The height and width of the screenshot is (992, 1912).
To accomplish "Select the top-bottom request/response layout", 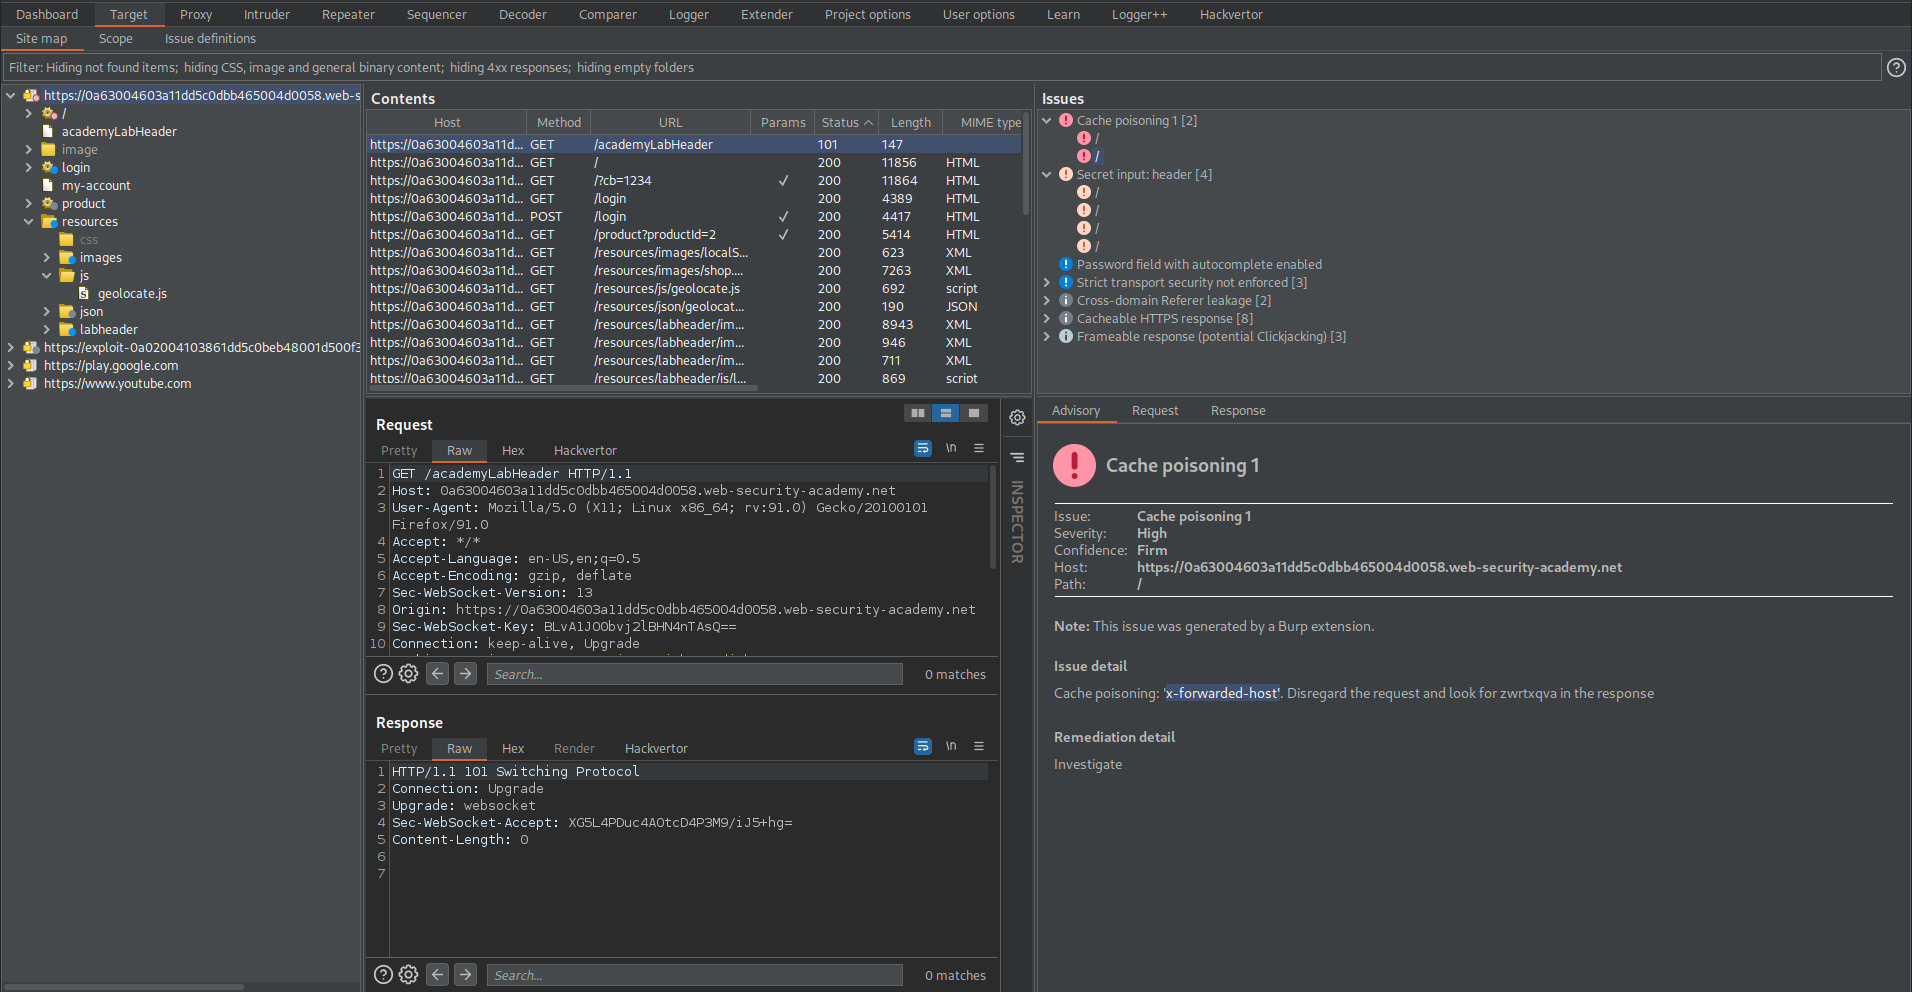I will click(x=945, y=413).
